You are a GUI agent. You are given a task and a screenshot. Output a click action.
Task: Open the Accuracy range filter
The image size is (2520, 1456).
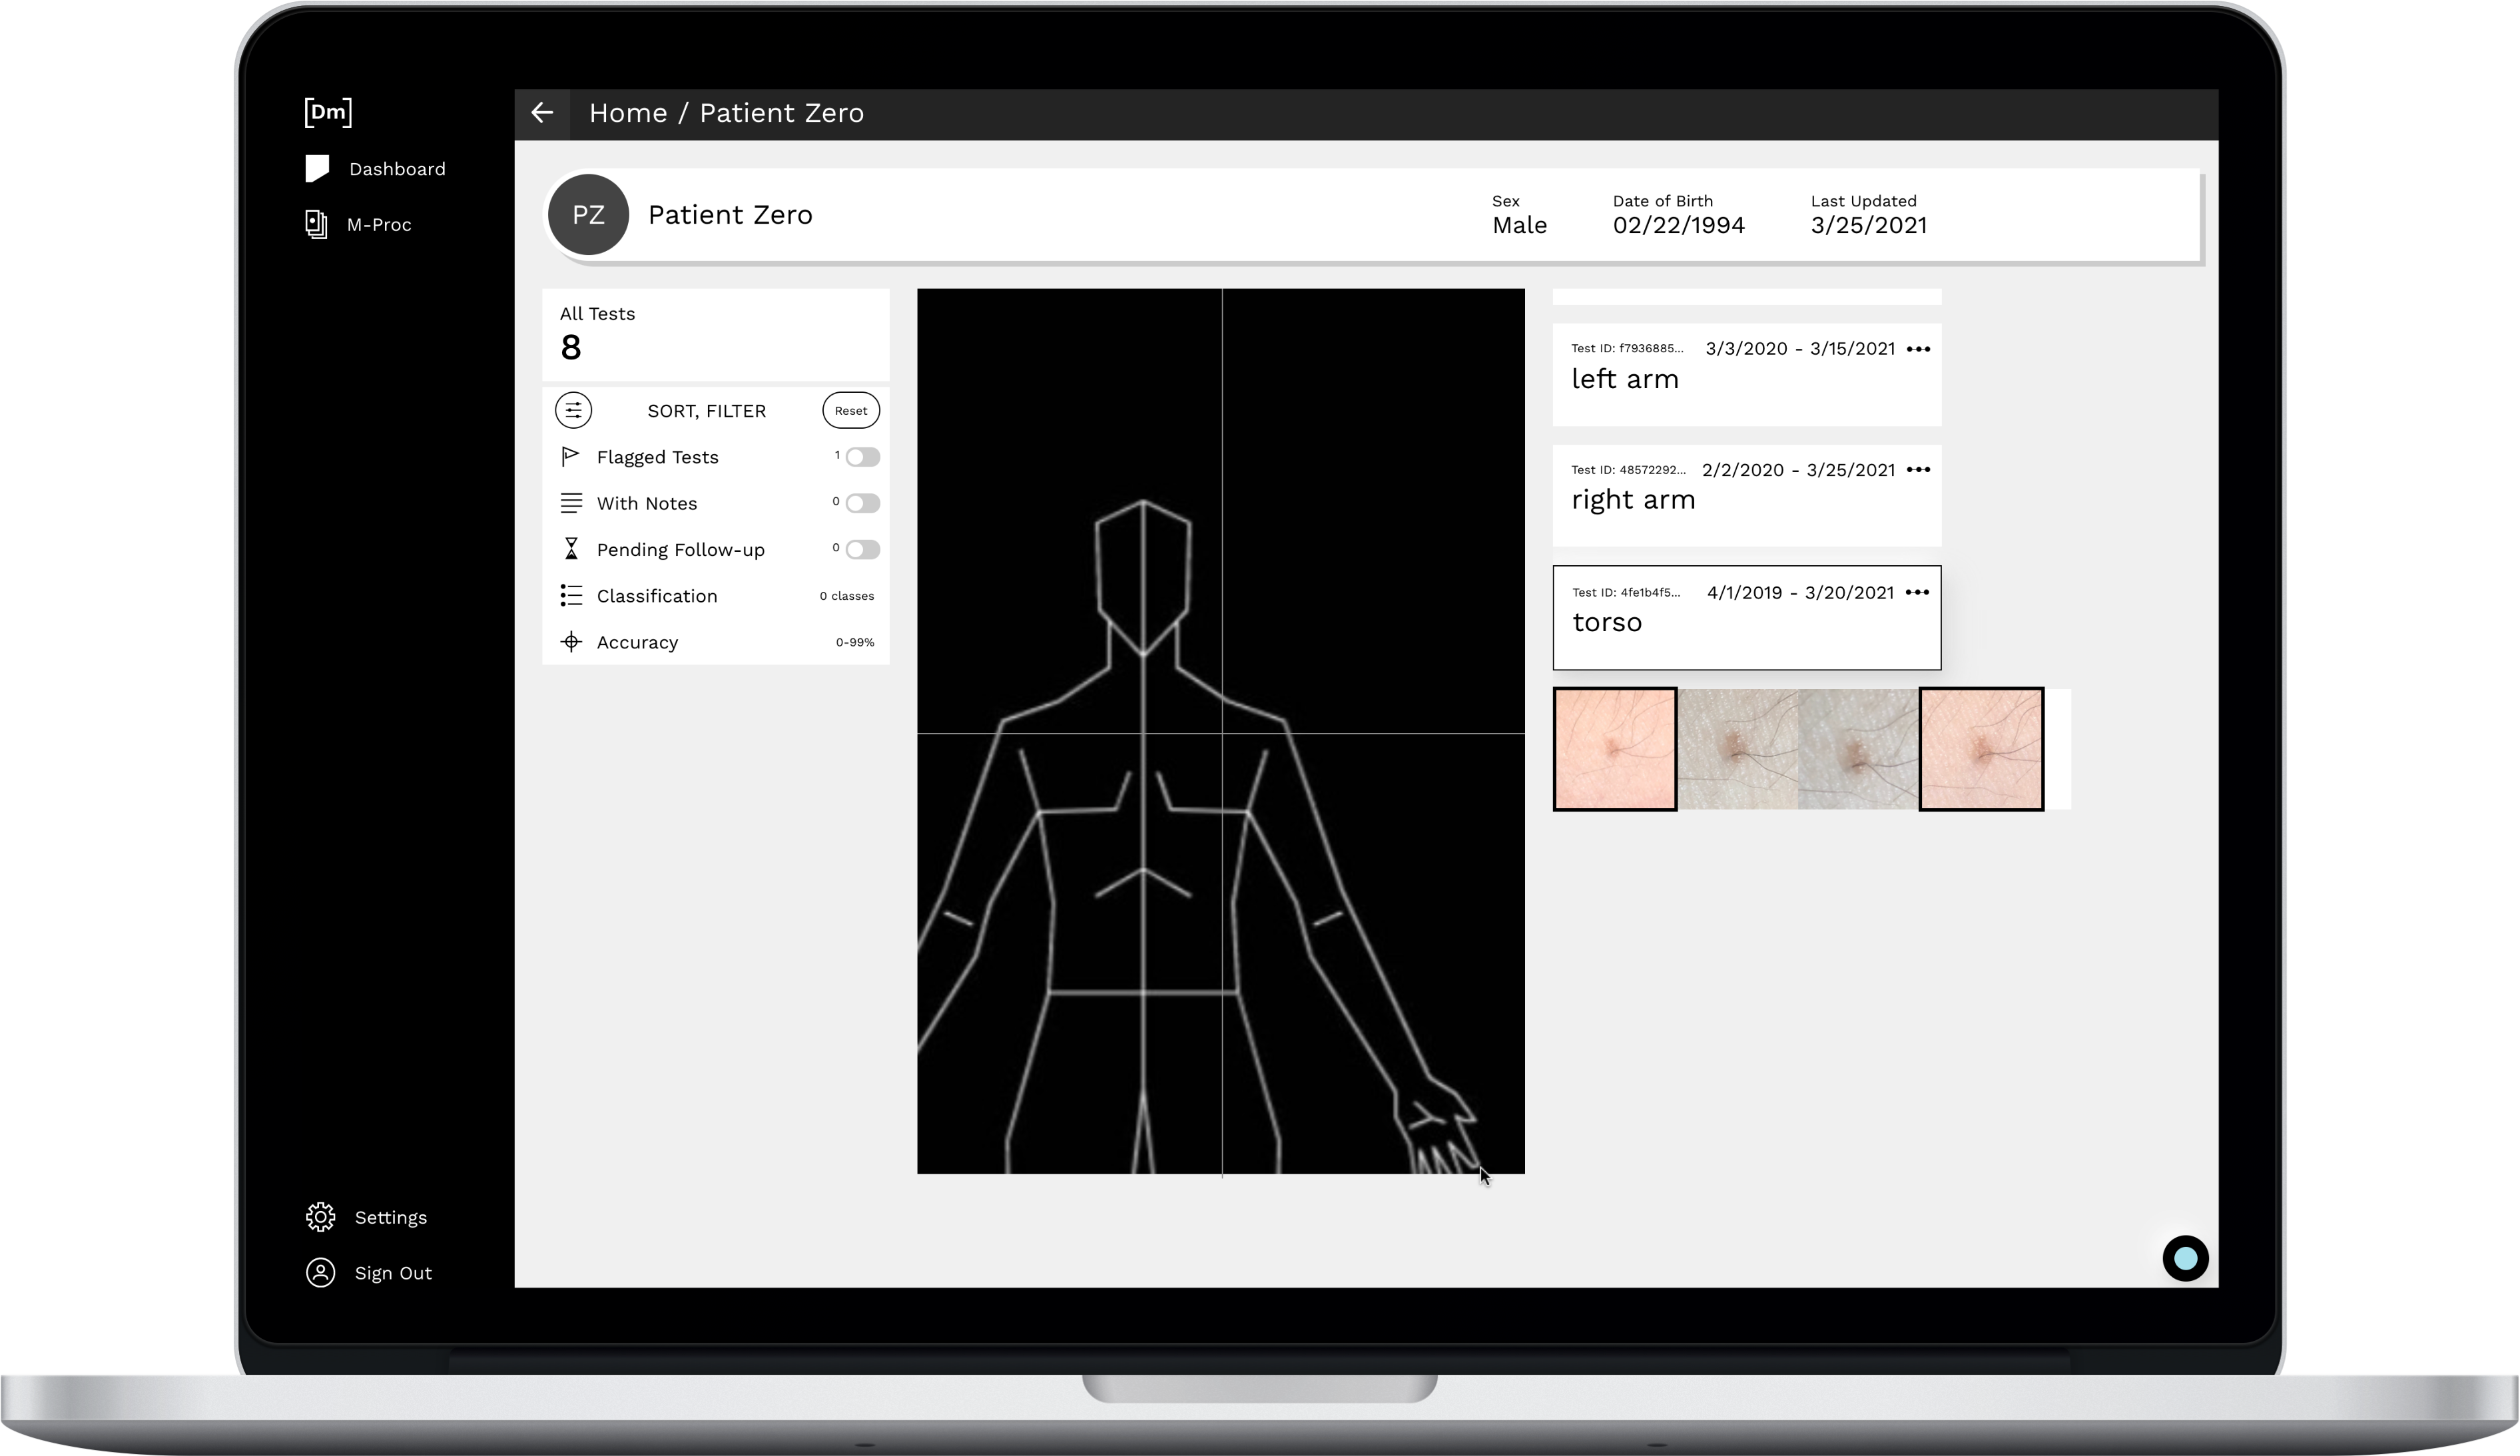pos(637,643)
